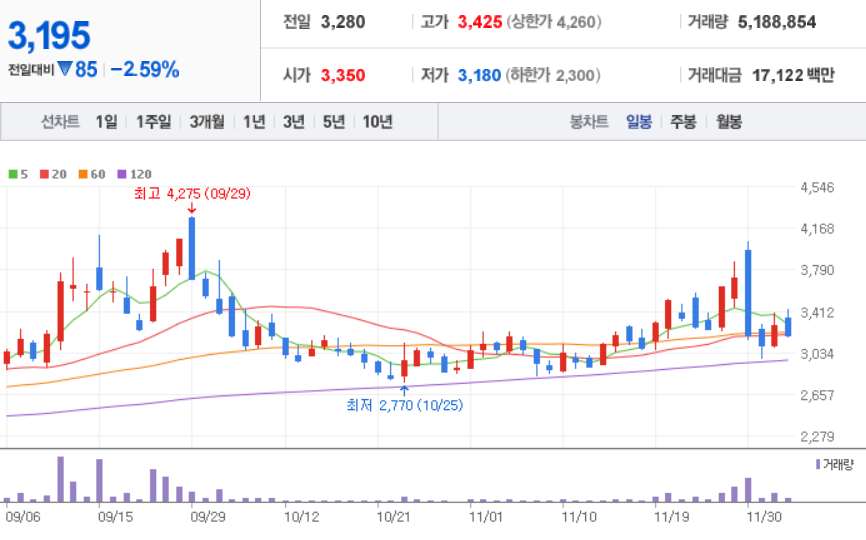
Task: Click the 11/19 date axis label
Action: point(672,517)
